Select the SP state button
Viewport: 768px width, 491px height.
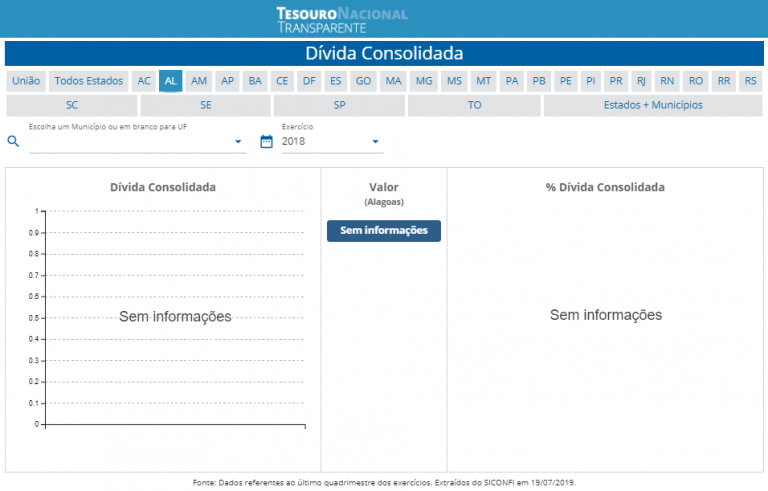coord(339,105)
